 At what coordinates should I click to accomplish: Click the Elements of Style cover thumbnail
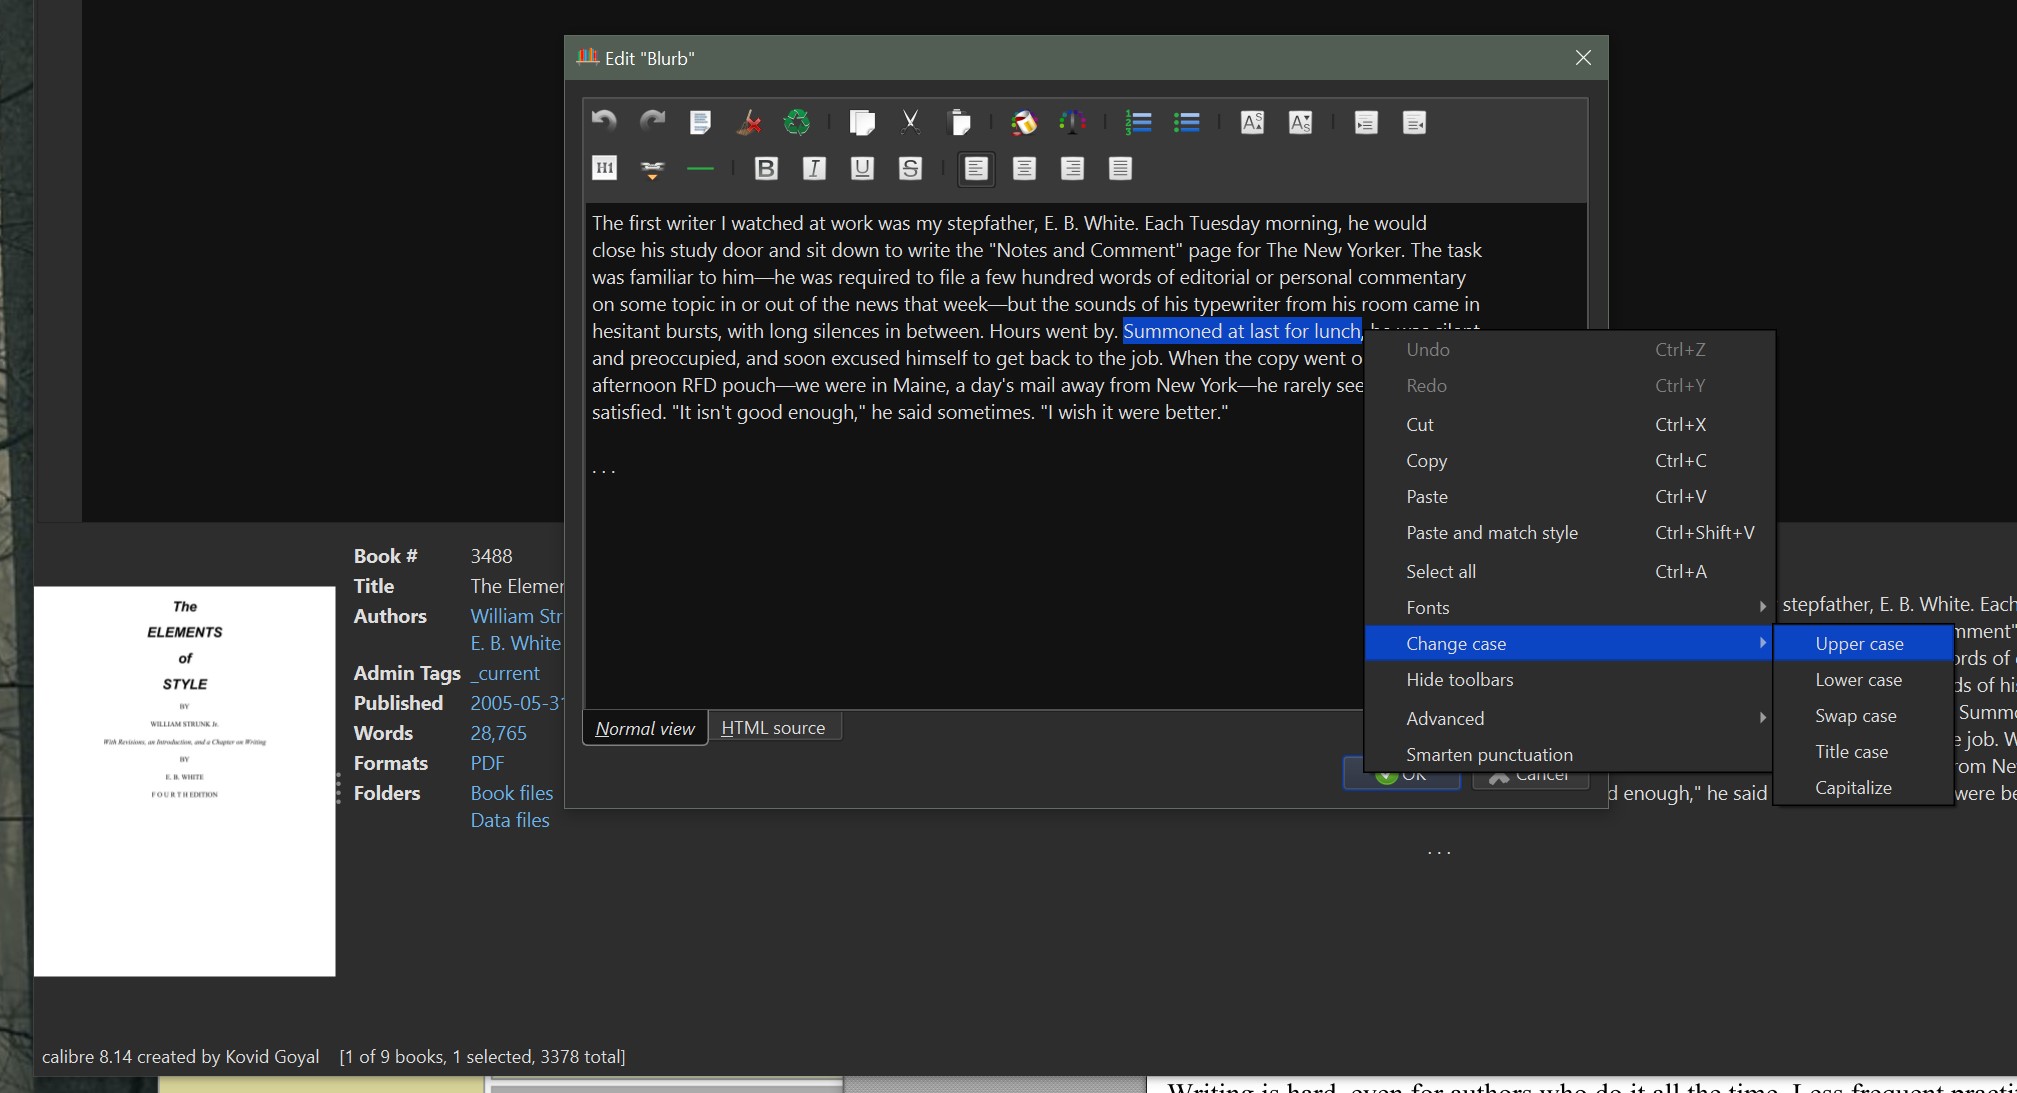click(185, 781)
